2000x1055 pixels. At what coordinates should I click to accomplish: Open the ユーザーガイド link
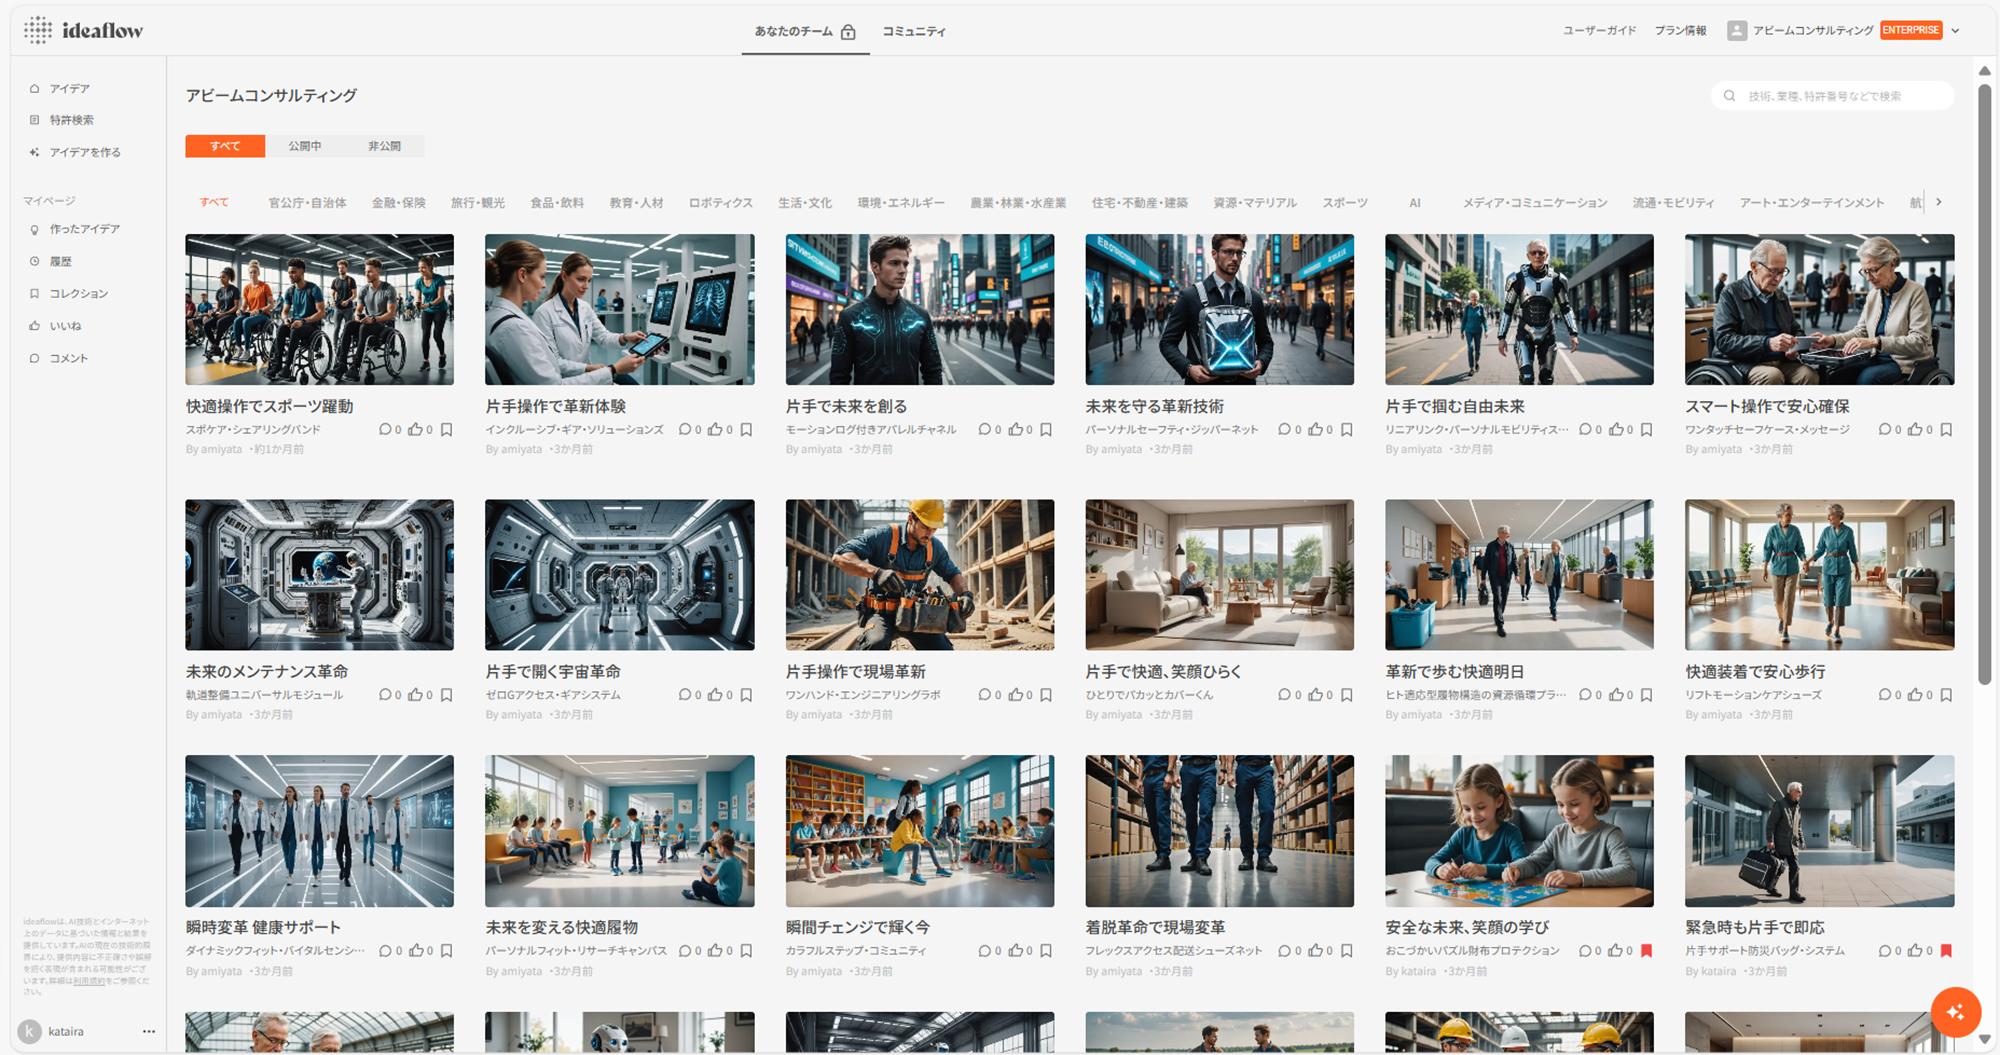[1597, 30]
